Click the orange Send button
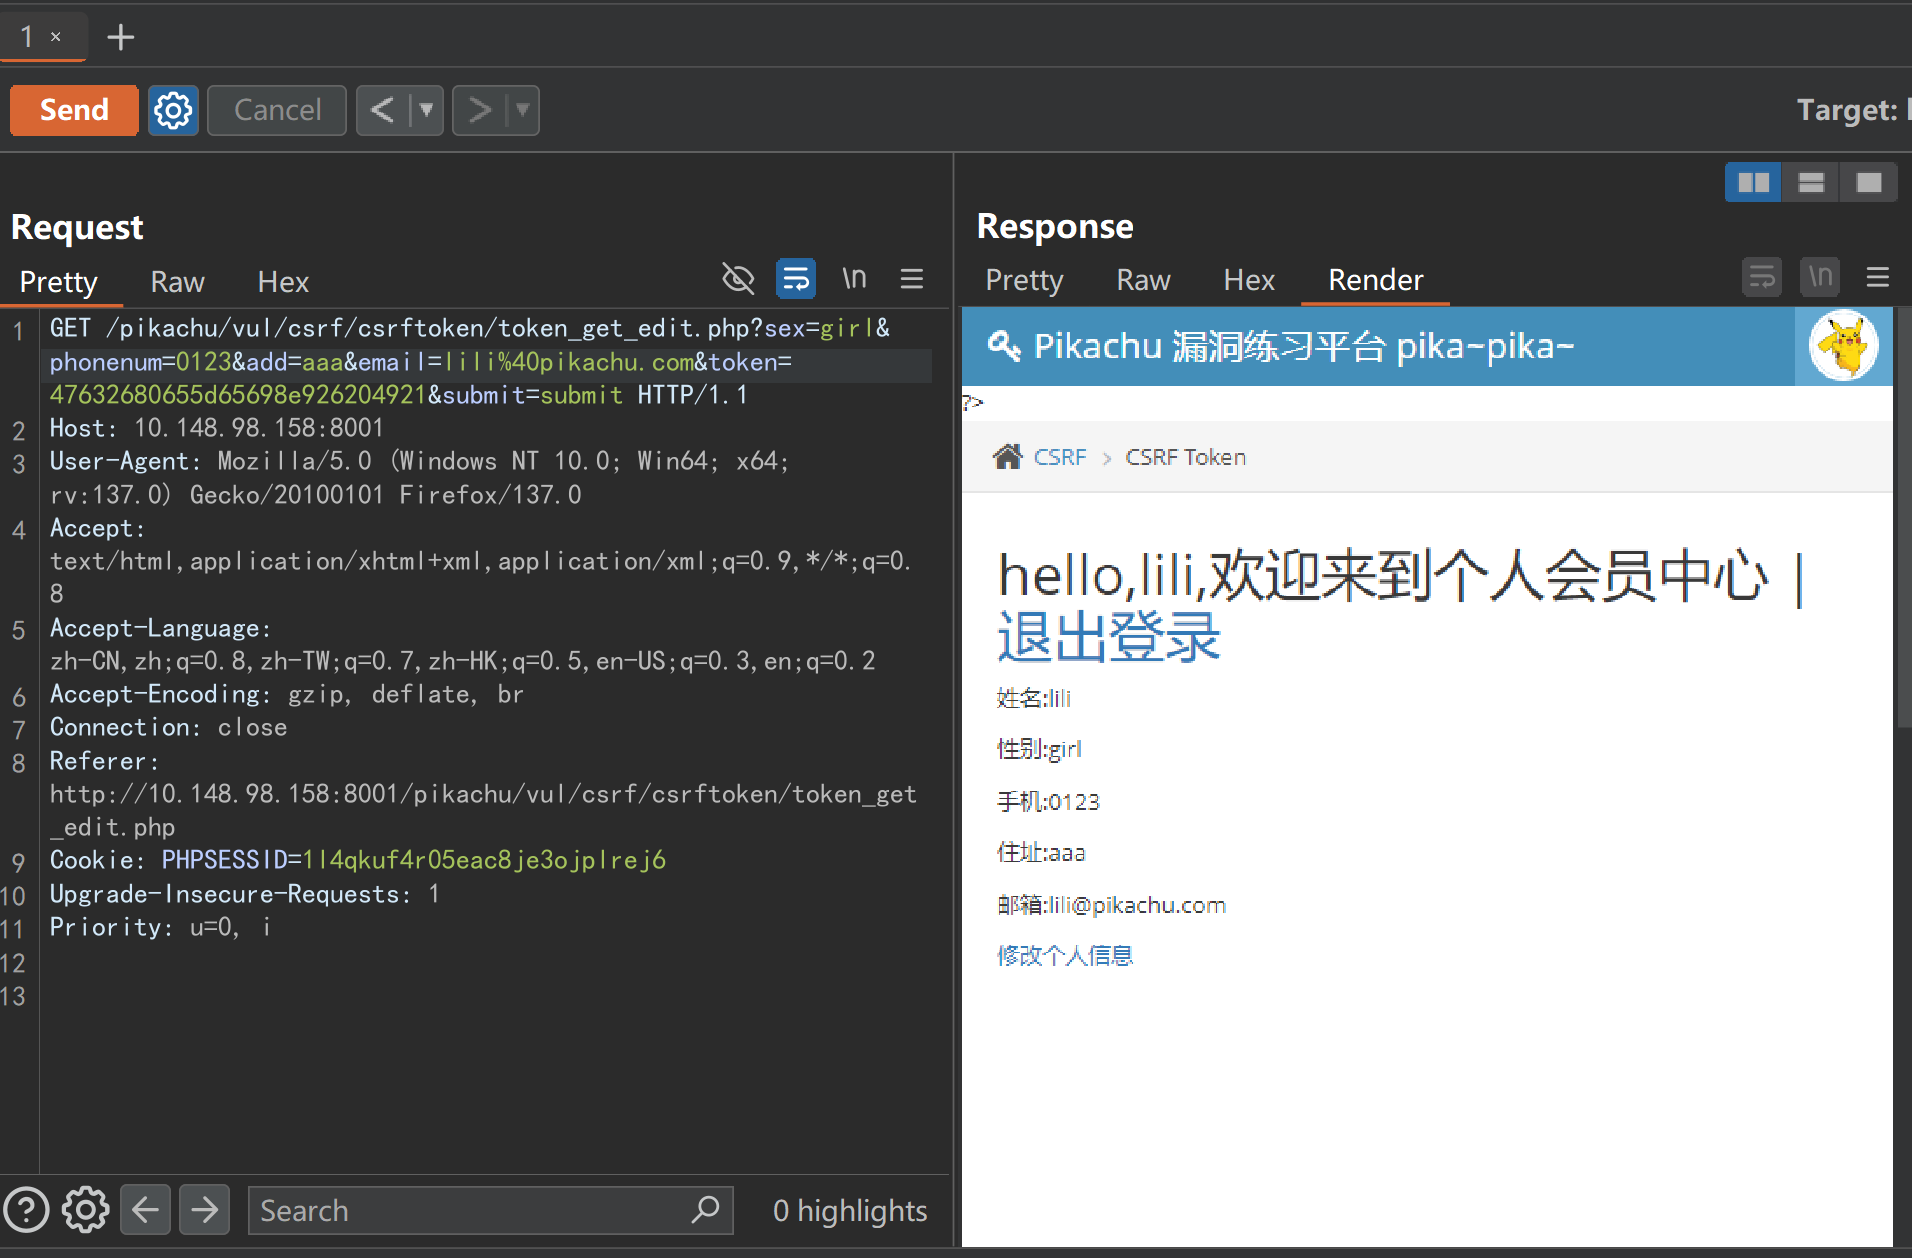 click(74, 110)
